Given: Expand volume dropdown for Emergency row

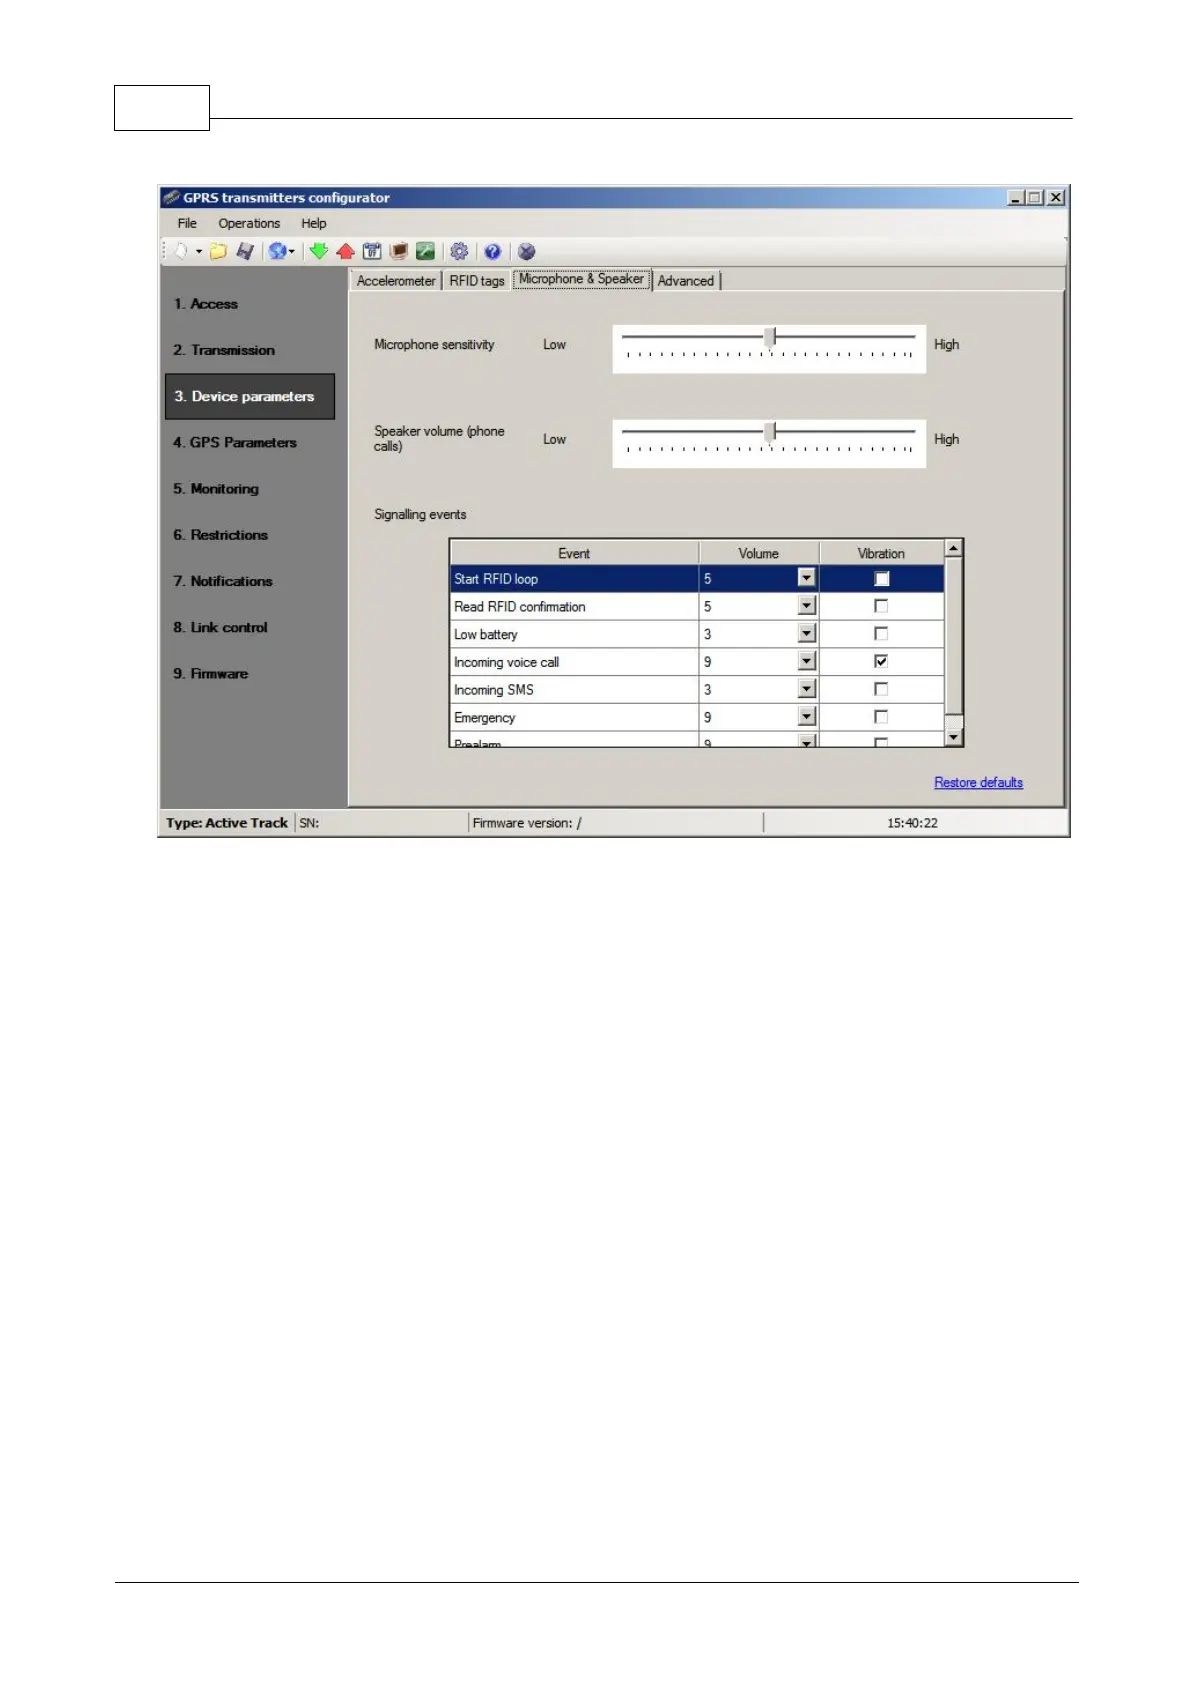Looking at the screenshot, I should 807,717.
